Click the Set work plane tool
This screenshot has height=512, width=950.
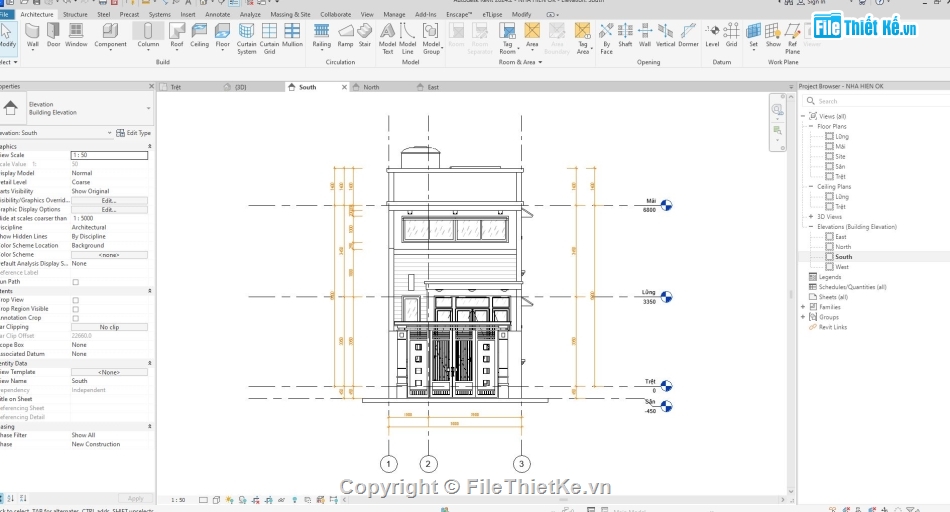click(753, 35)
